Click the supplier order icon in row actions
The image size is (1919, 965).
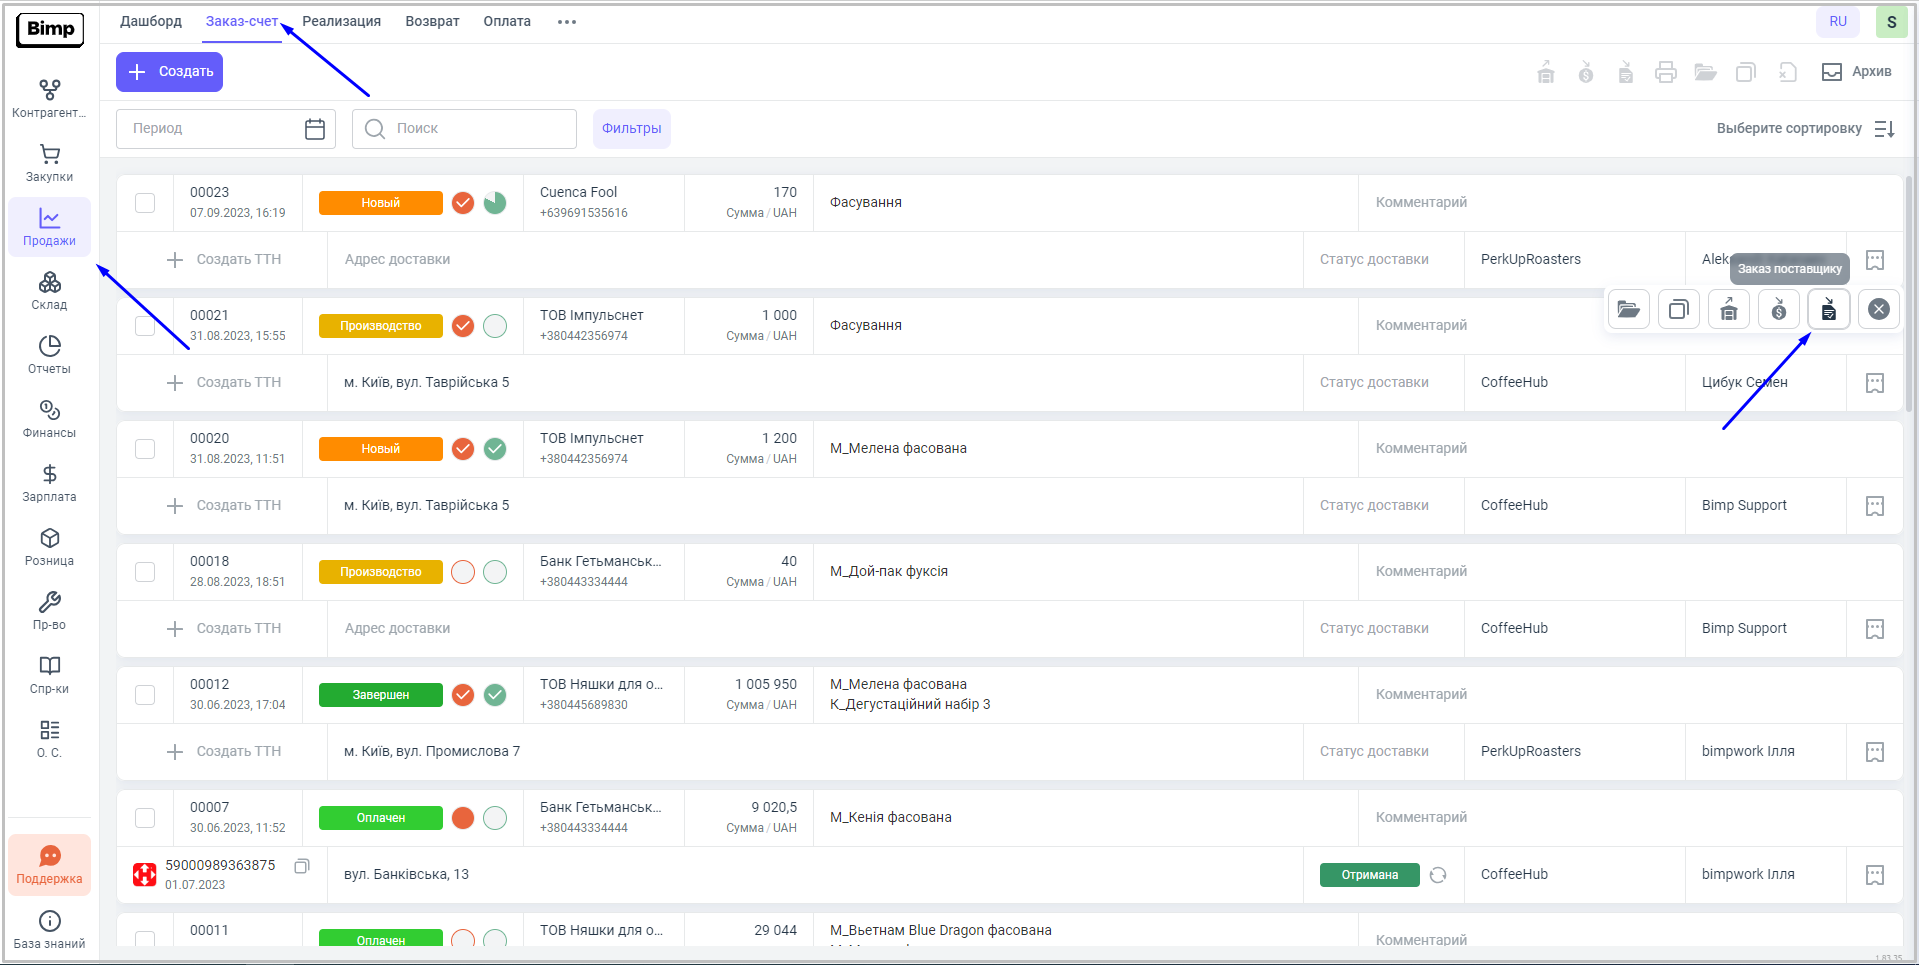point(1828,310)
